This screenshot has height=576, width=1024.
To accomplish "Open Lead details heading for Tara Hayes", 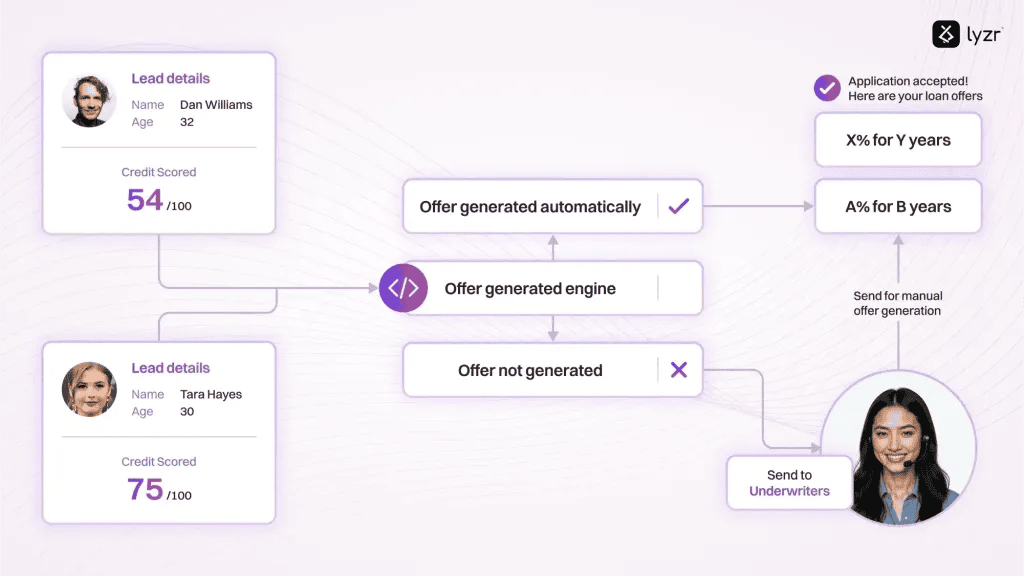I will tap(170, 368).
